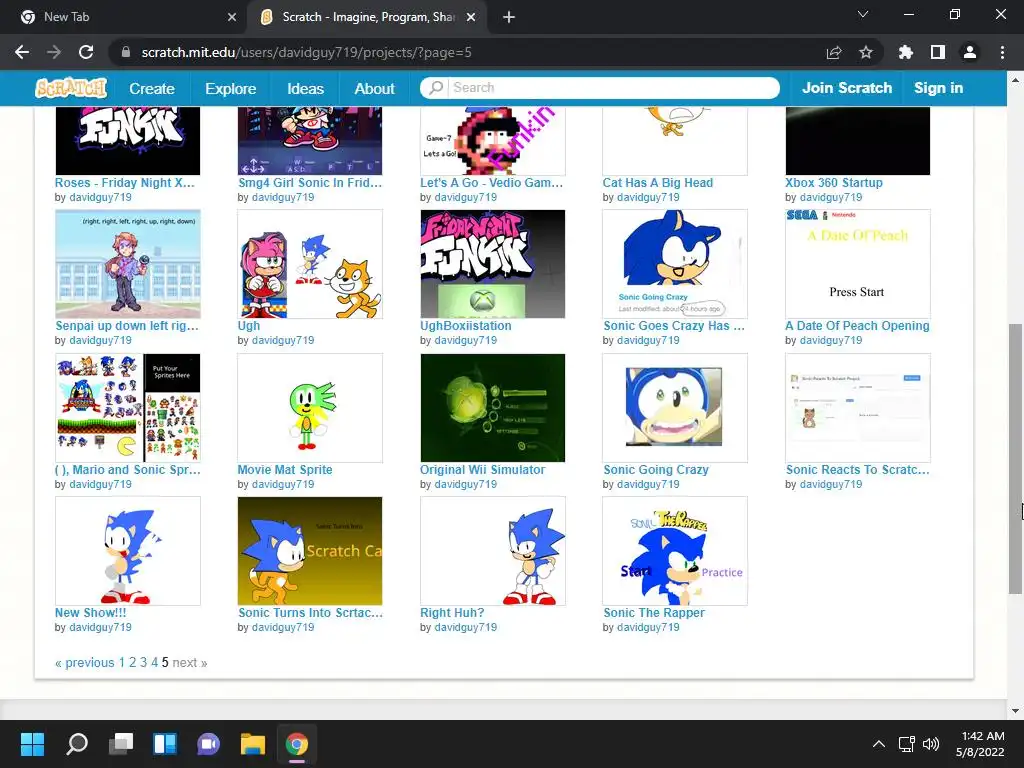Image resolution: width=1024 pixels, height=768 pixels.
Task: Open the Chrome profile avatar icon
Action: [970, 52]
